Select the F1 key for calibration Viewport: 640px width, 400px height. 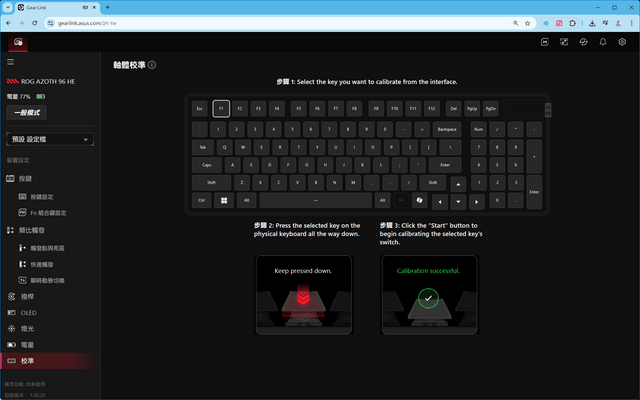[221, 109]
